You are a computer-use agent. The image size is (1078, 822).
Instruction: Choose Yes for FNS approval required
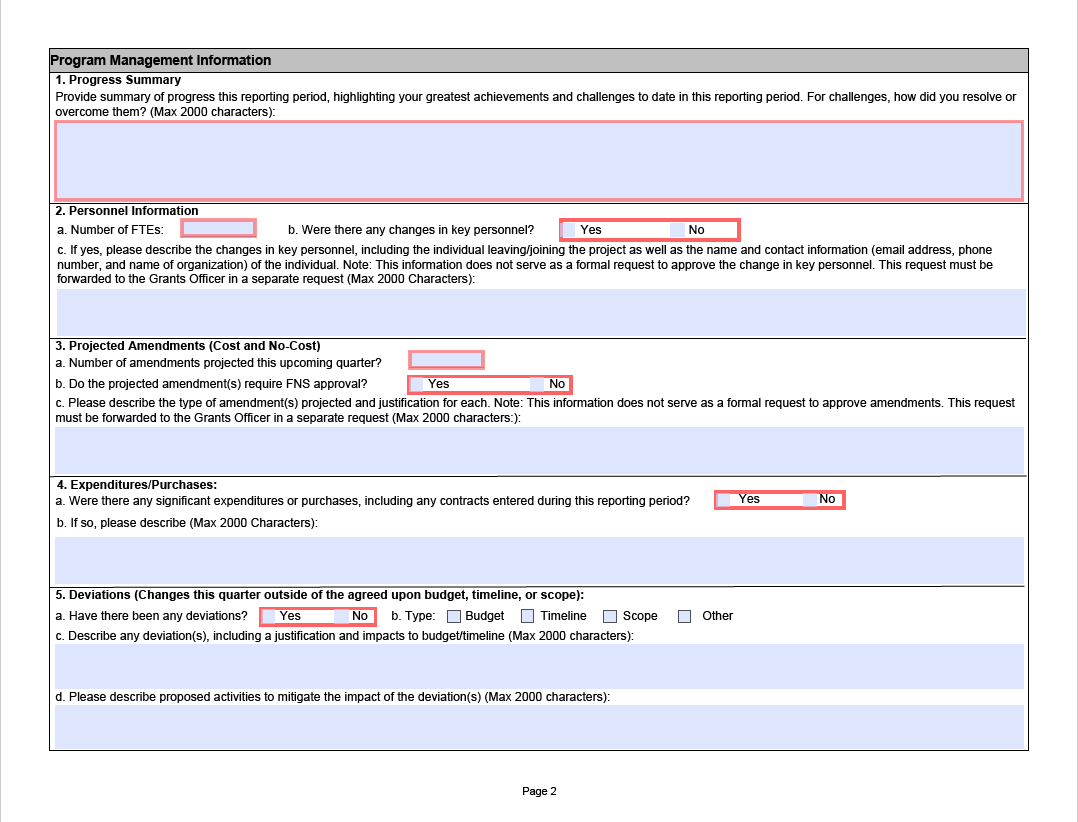(x=418, y=384)
